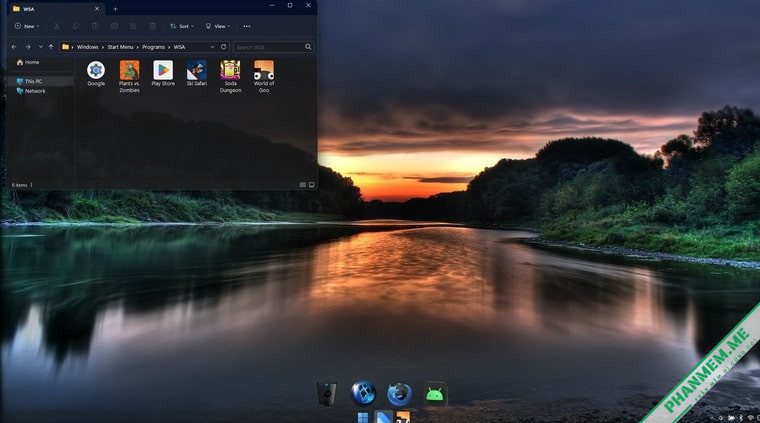This screenshot has width=760, height=423.
Task: Switch to details view layout button
Action: pyautogui.click(x=302, y=185)
